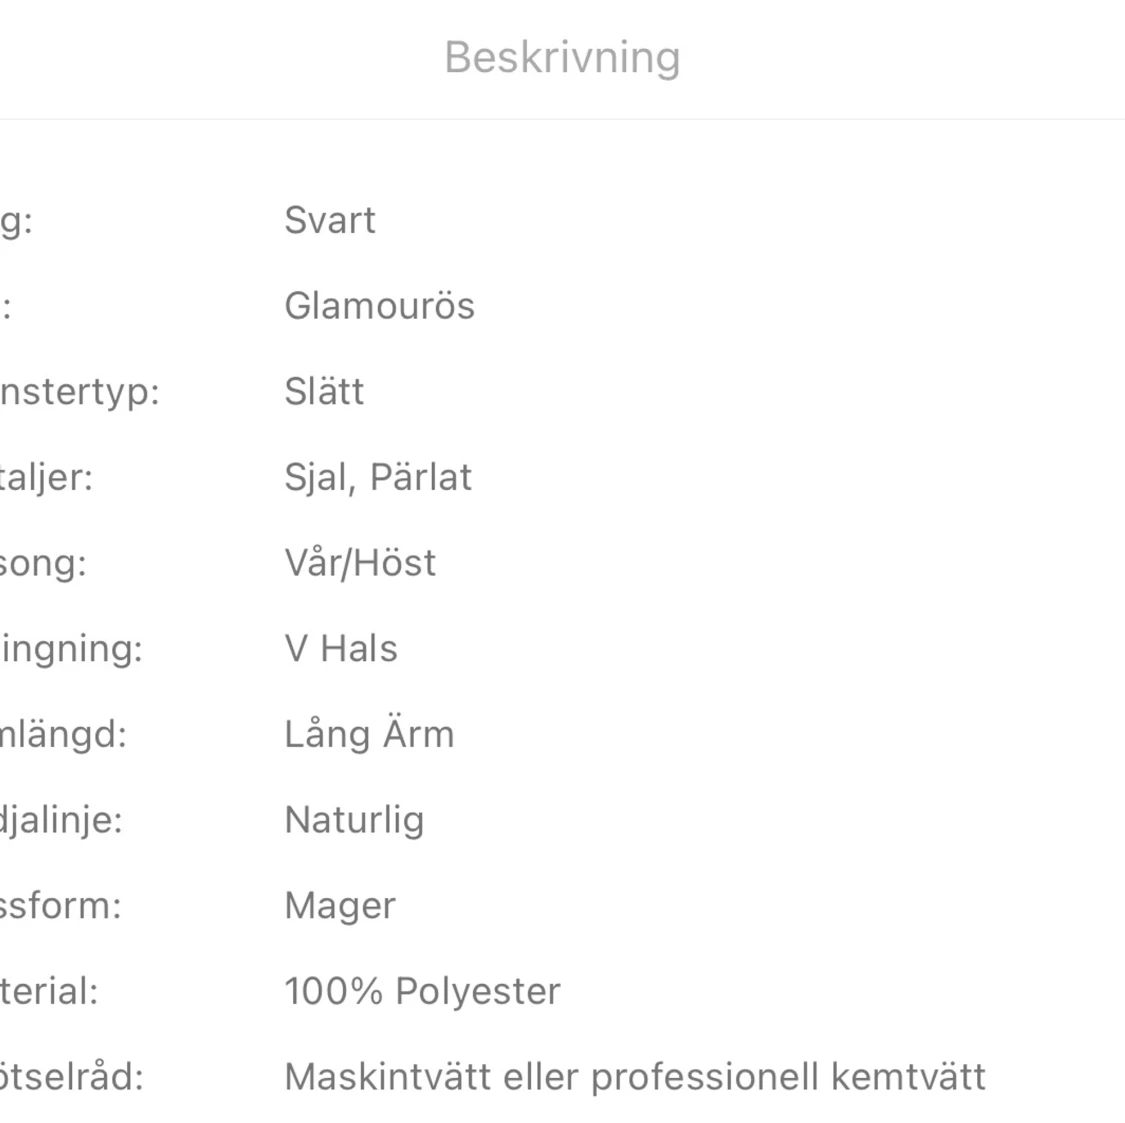Click the Glamourös style value

click(379, 306)
